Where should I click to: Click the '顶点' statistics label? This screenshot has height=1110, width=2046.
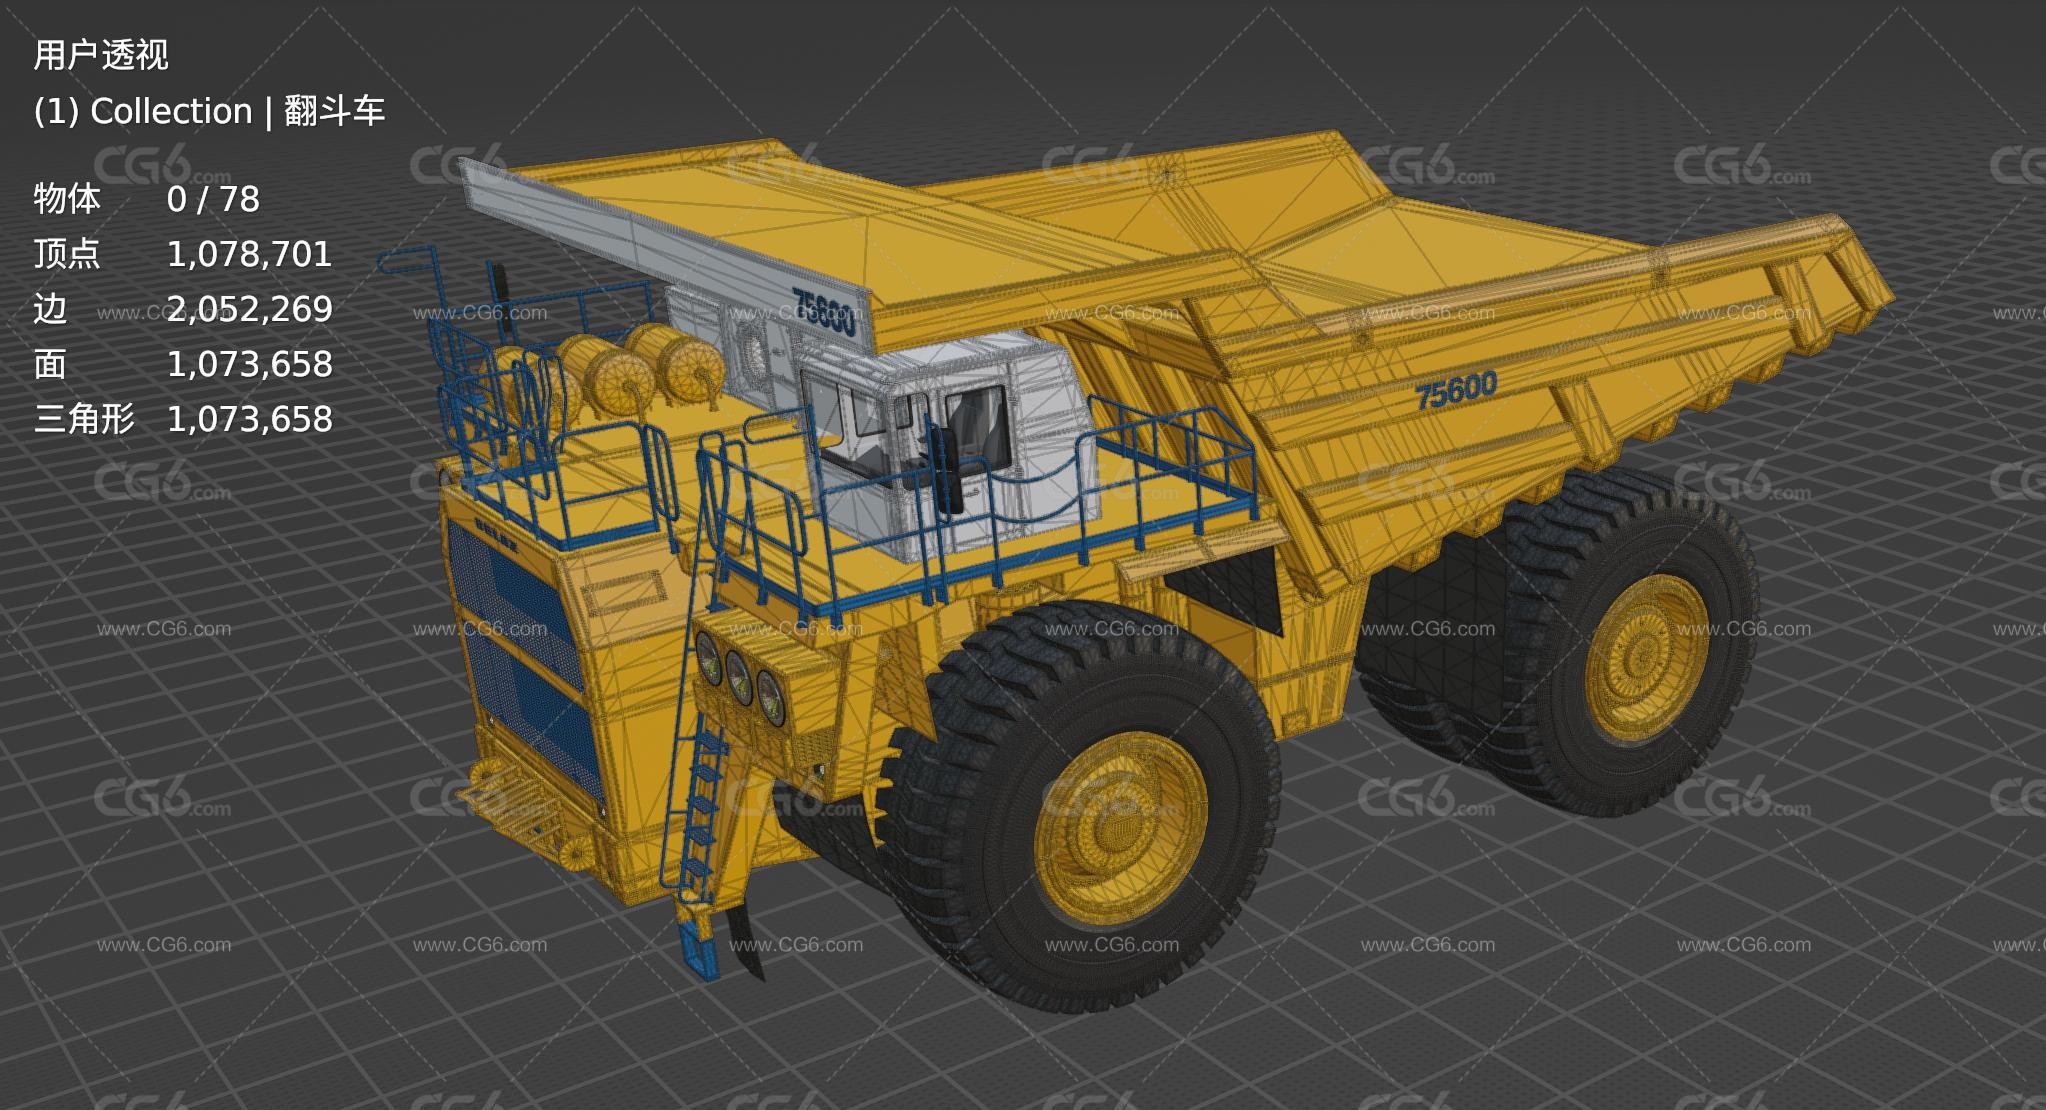(x=67, y=254)
